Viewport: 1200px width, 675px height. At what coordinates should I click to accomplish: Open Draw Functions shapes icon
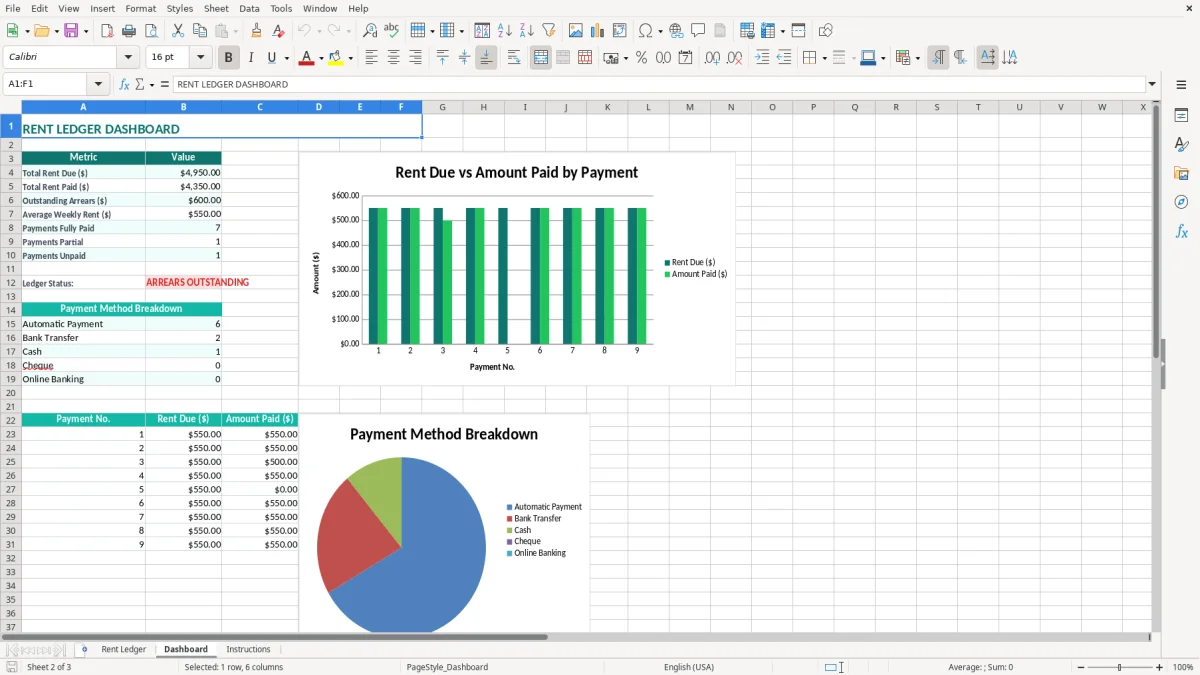826,31
